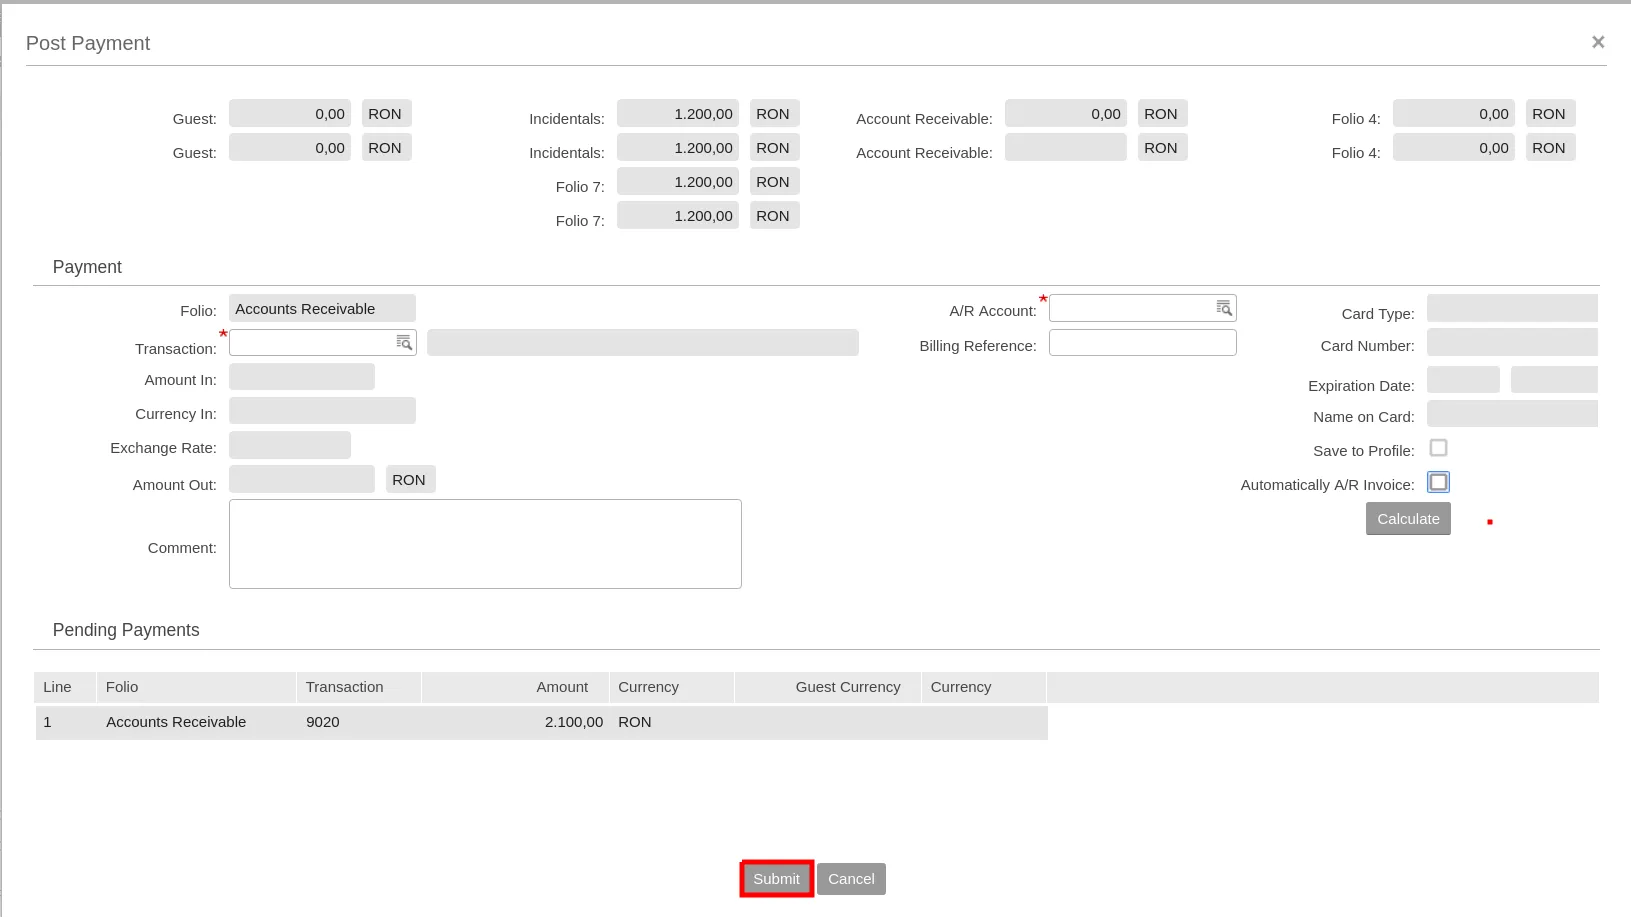Close the Post Payment dialog
1631x917 pixels.
point(1598,42)
